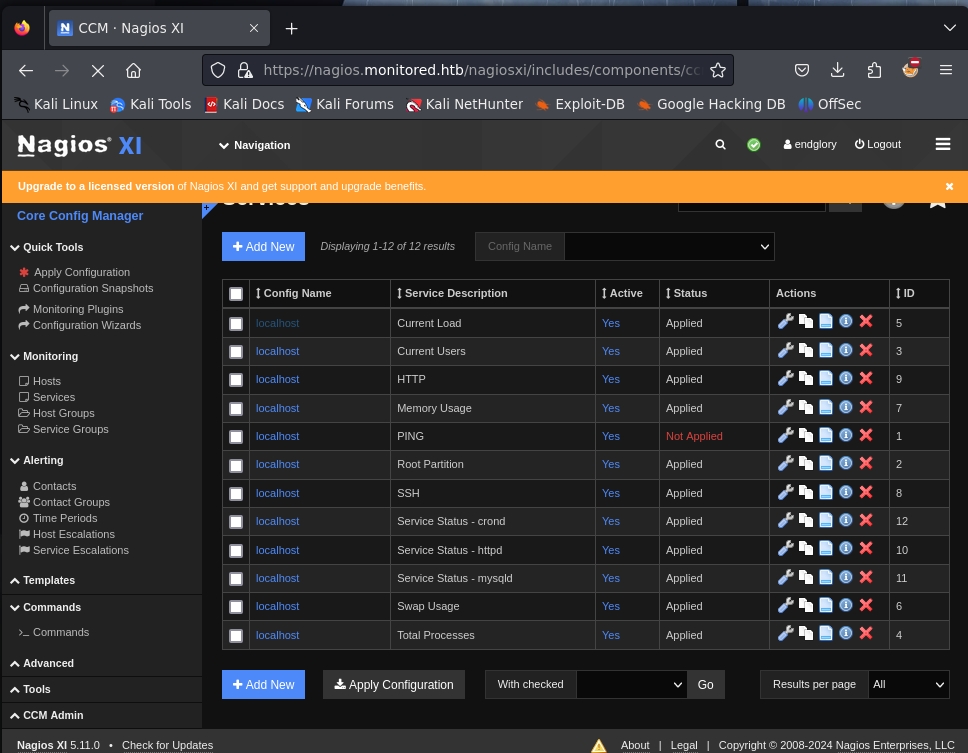The height and width of the screenshot is (753, 968).
Task: Click the green system status check icon
Action: [x=754, y=145]
